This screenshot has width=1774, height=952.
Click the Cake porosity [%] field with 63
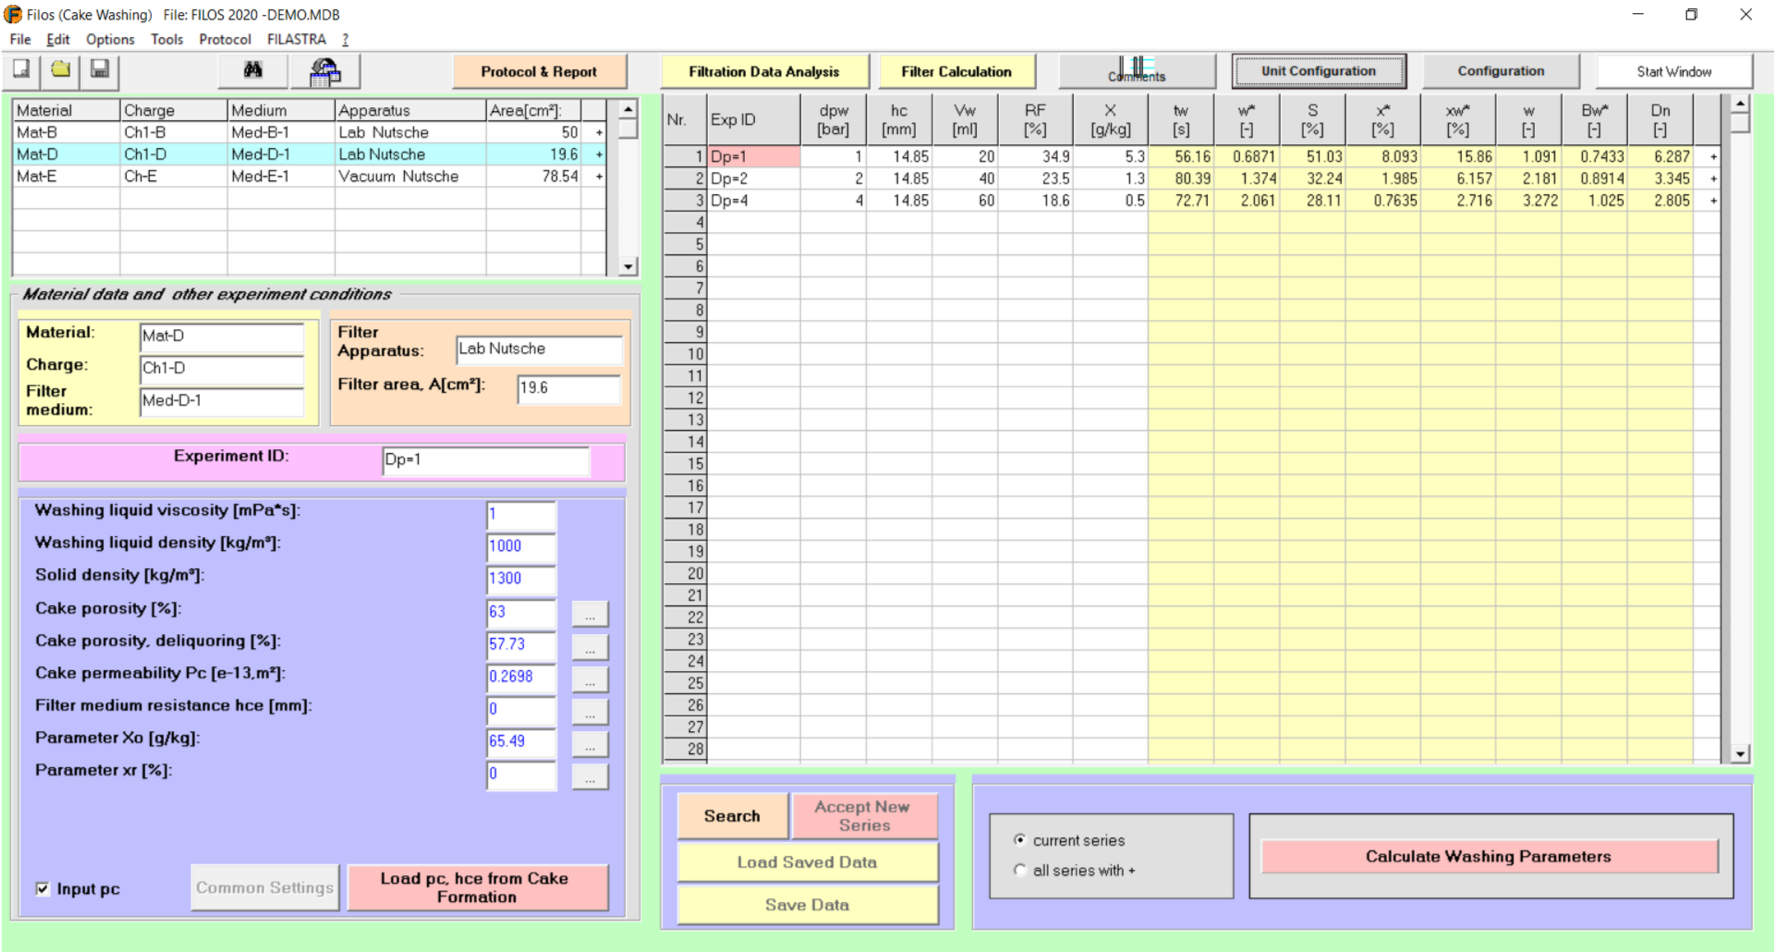click(x=520, y=612)
